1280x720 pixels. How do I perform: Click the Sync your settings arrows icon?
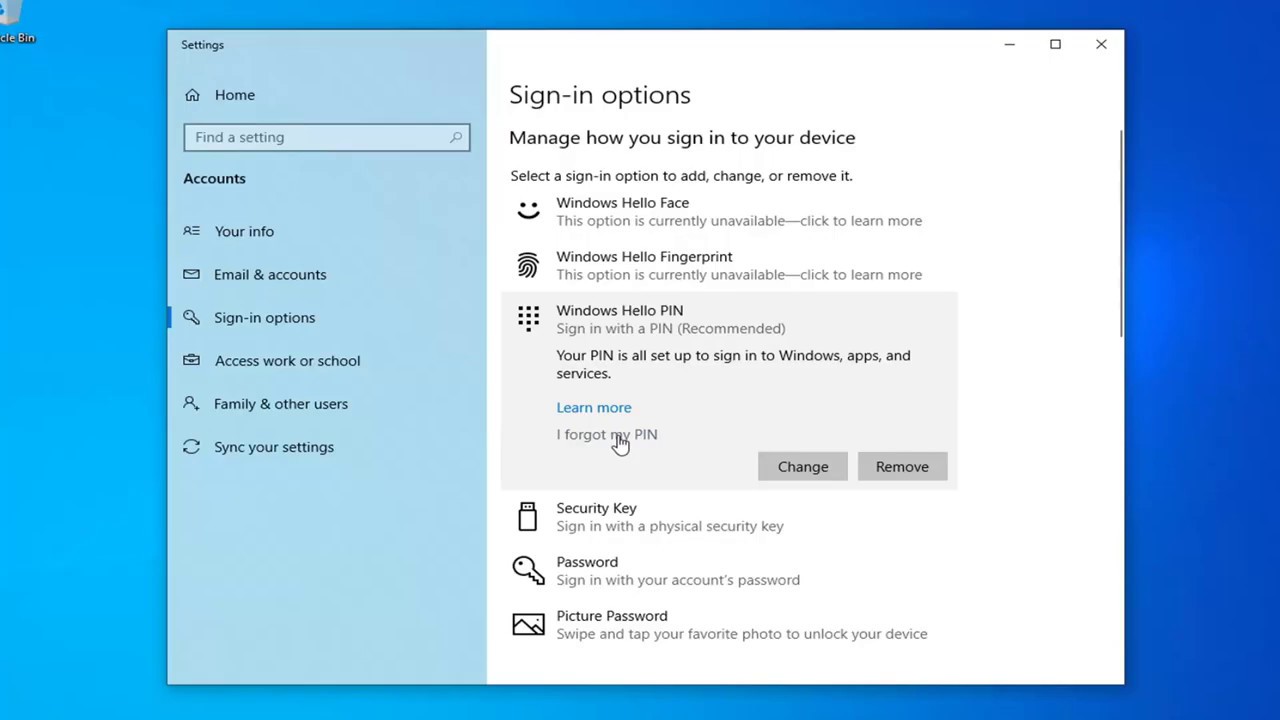(191, 447)
